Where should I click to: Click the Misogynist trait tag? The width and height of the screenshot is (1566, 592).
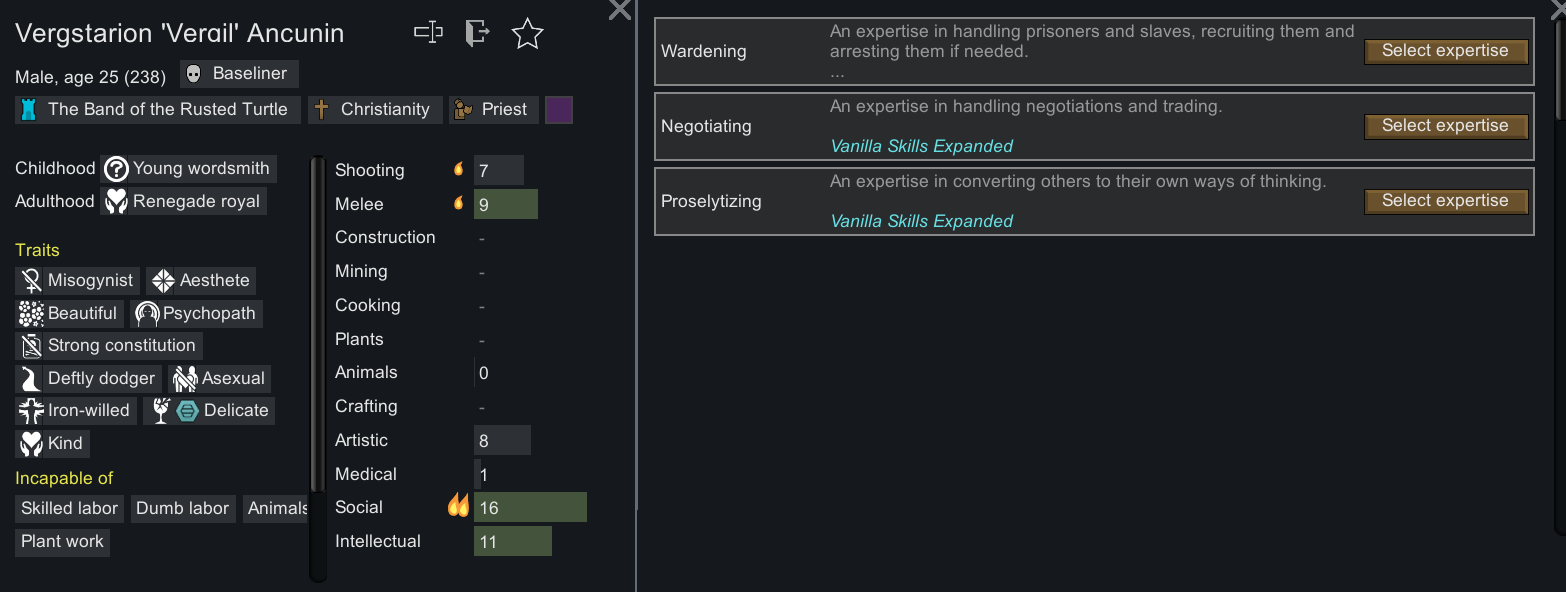point(78,281)
